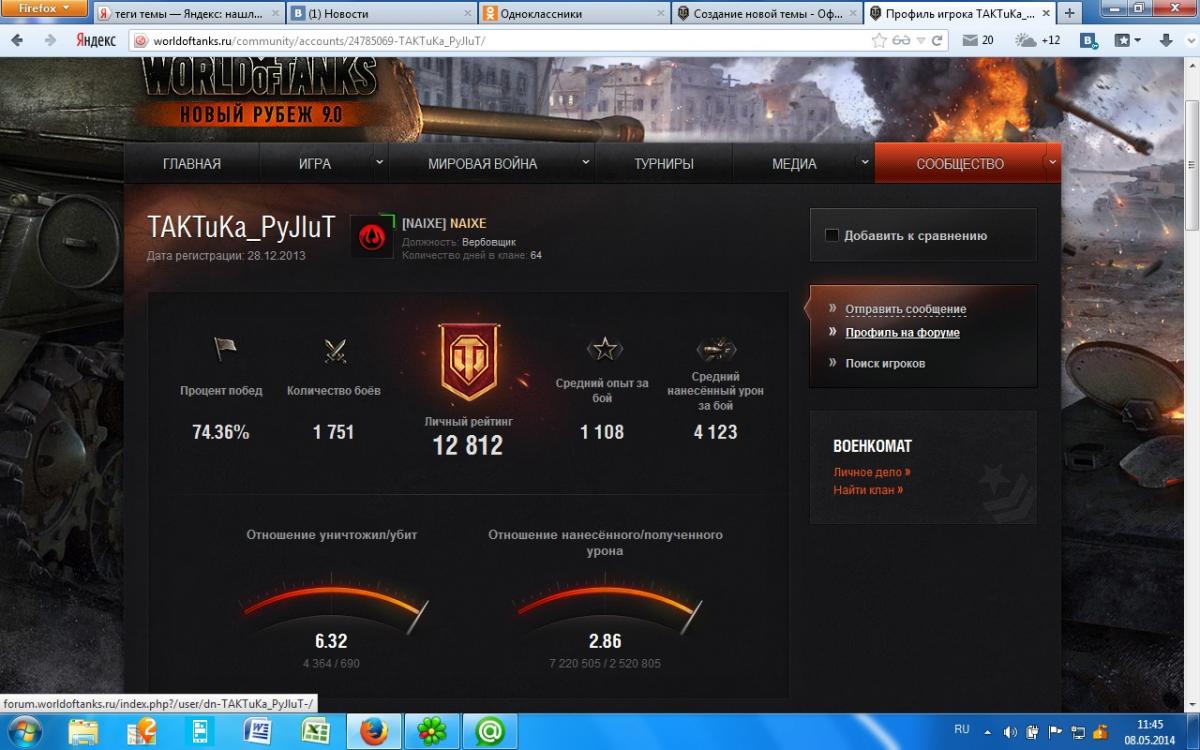This screenshot has width=1200, height=750.
Task: Expand МЕДИА submenu arrow
Action: 865,161
